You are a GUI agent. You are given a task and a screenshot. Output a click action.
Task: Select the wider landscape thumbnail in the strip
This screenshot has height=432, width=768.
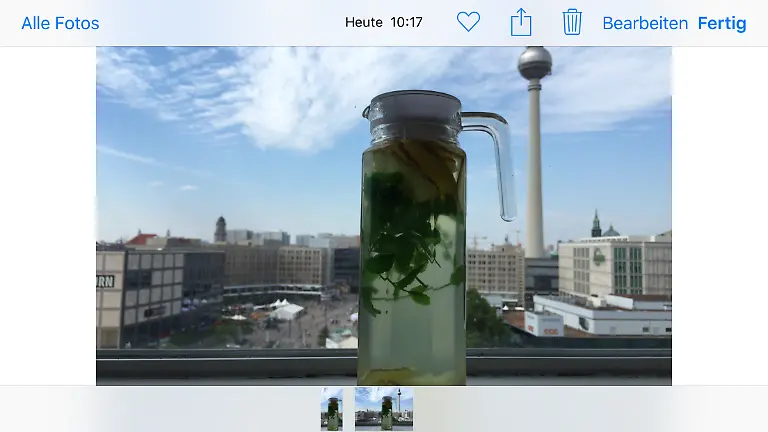tap(383, 409)
